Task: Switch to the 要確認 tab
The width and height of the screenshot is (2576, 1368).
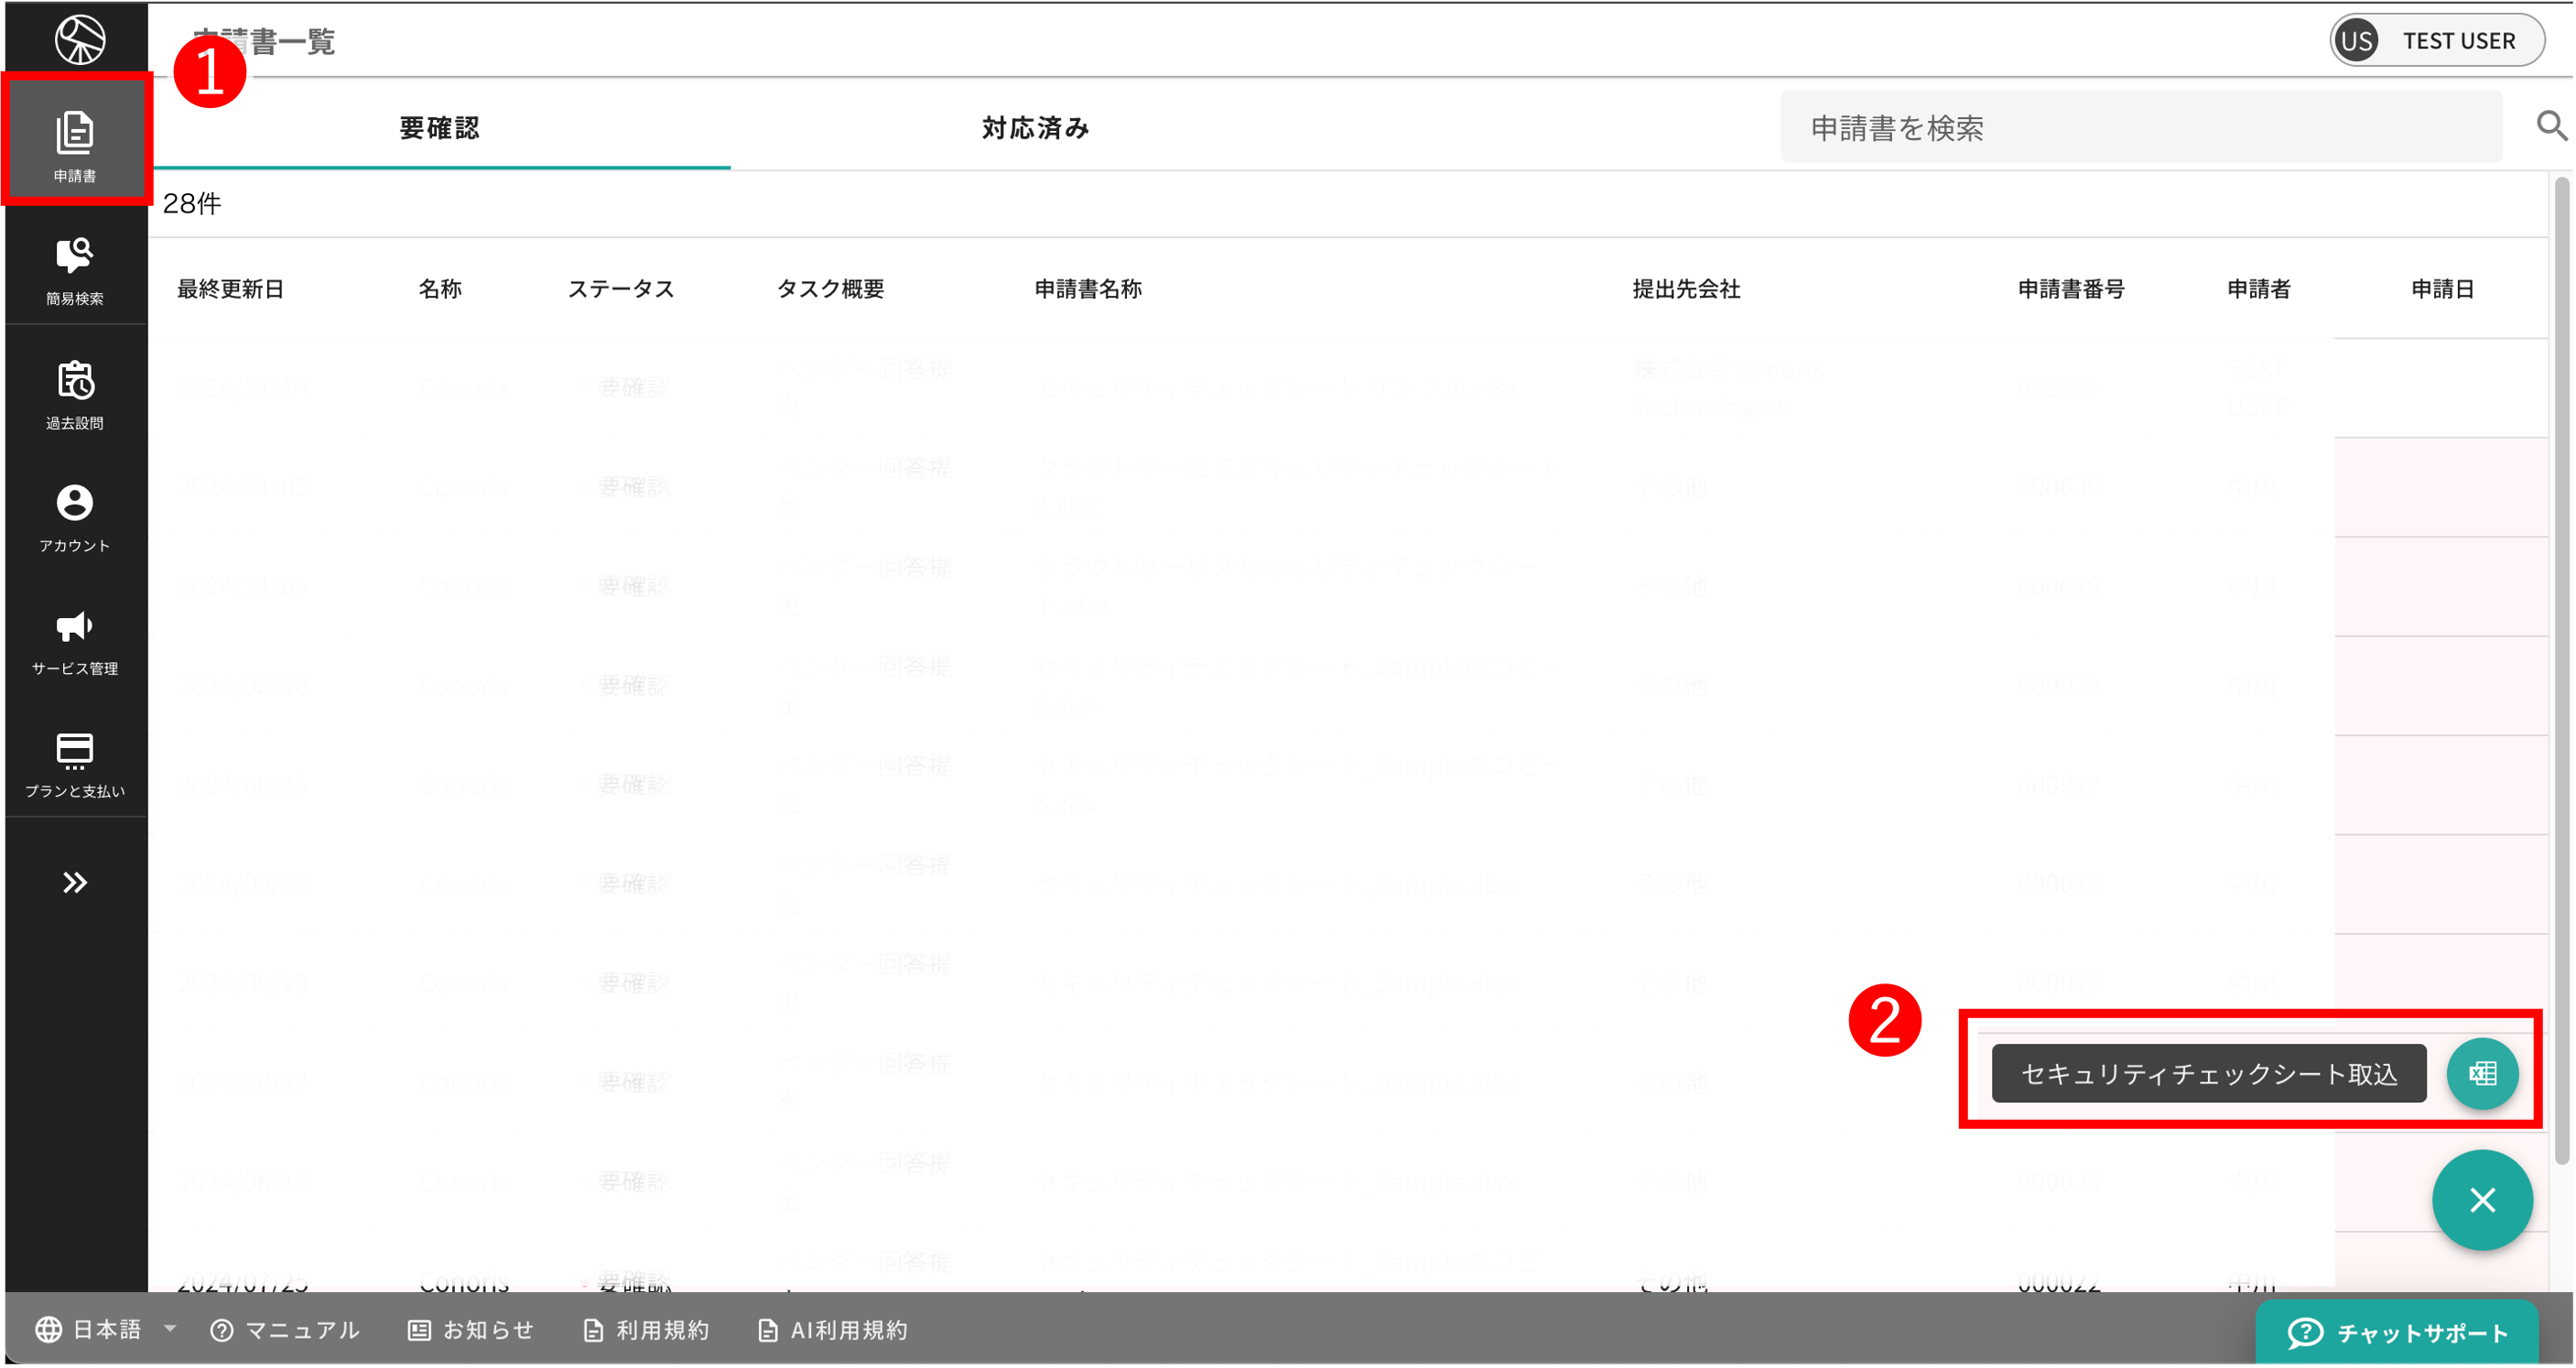Action: click(439, 128)
